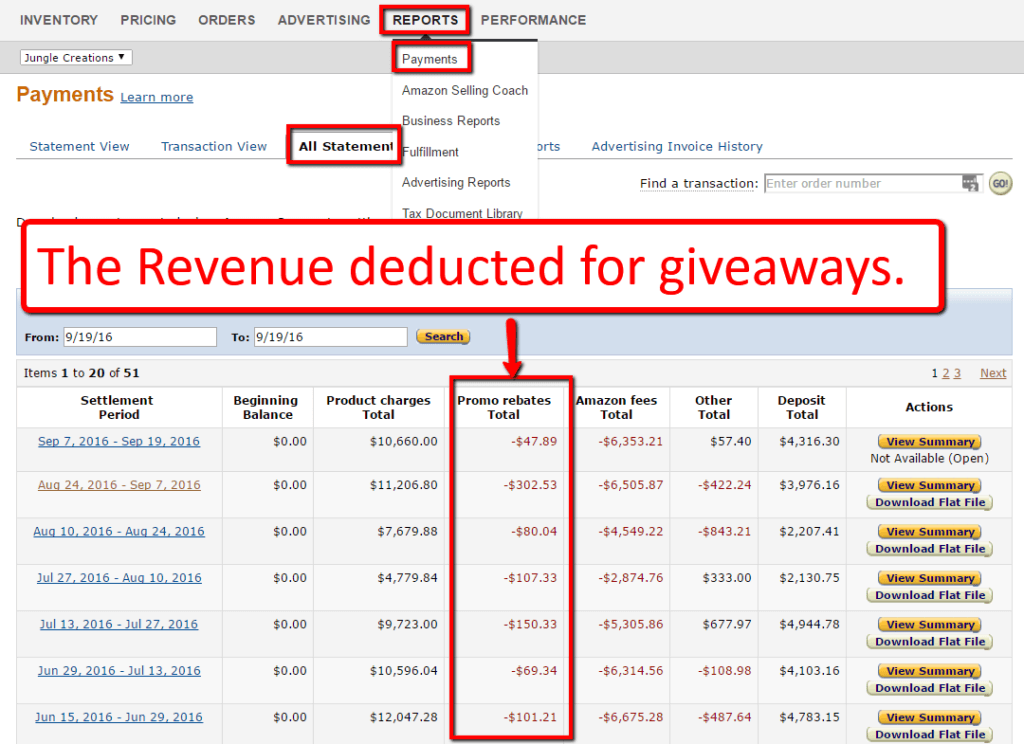Open the Sep 7, 2016 - Sep 19, 2016 settlement

tap(119, 442)
